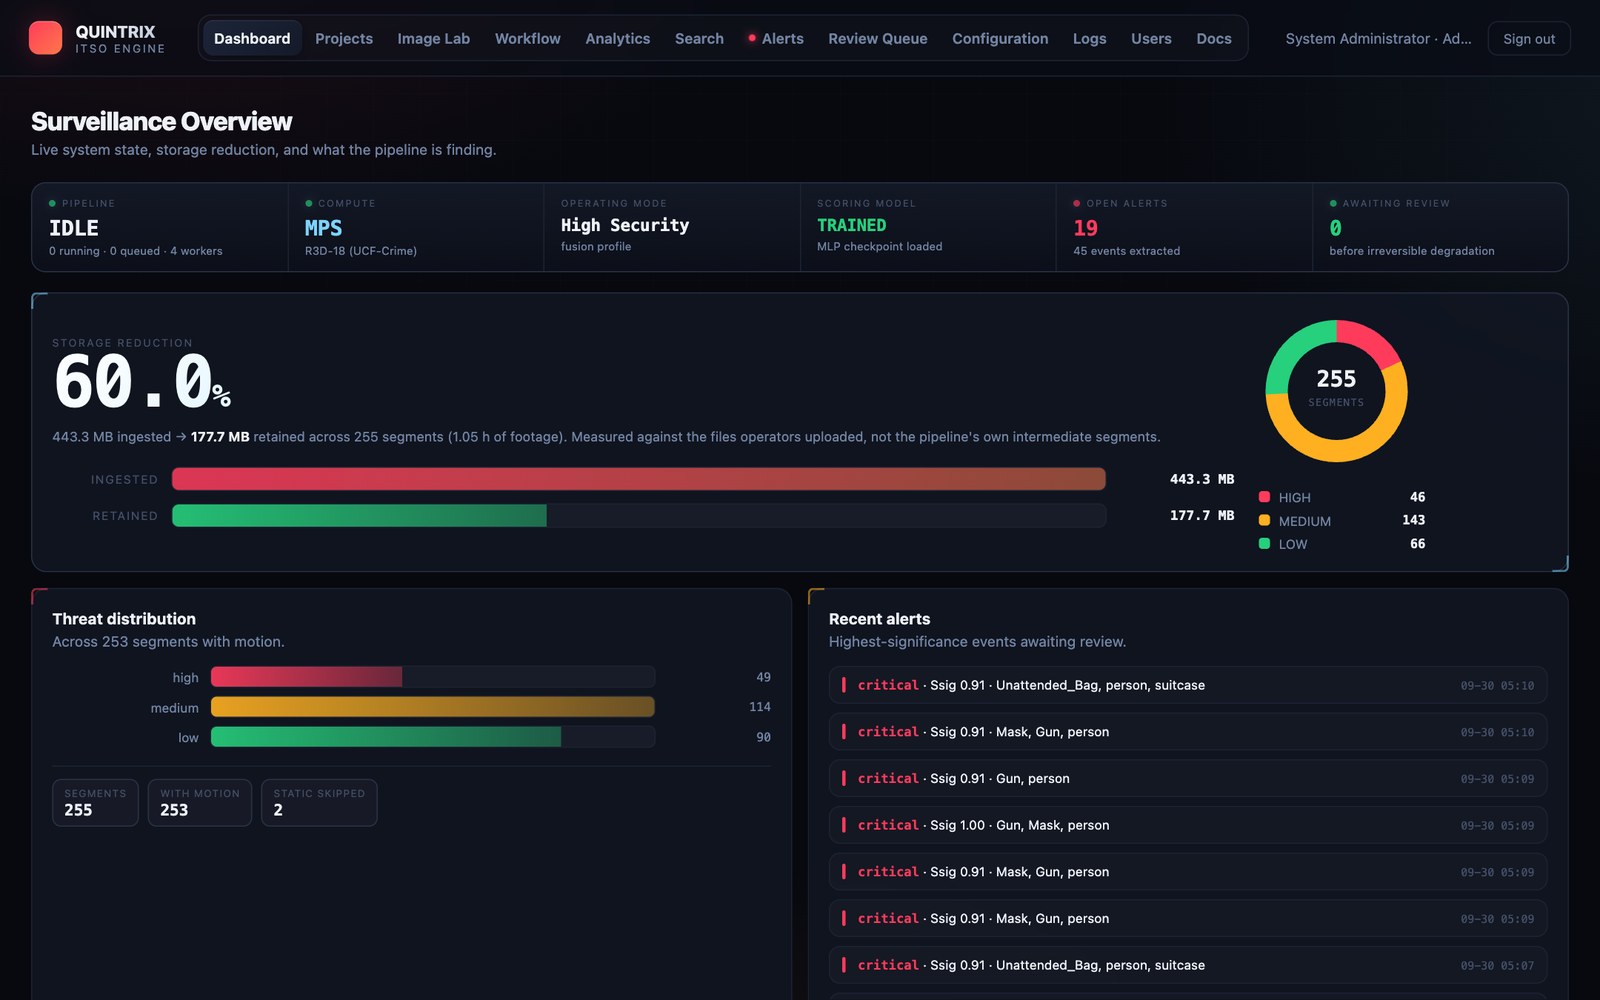Click the Threat distribution heading
Screen dimensions: 1600x1000
pos(124,619)
